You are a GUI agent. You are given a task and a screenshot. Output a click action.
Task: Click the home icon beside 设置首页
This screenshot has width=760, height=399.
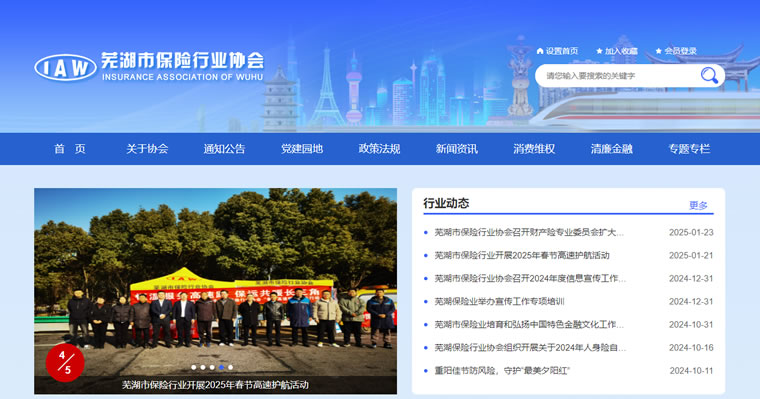tap(540, 51)
